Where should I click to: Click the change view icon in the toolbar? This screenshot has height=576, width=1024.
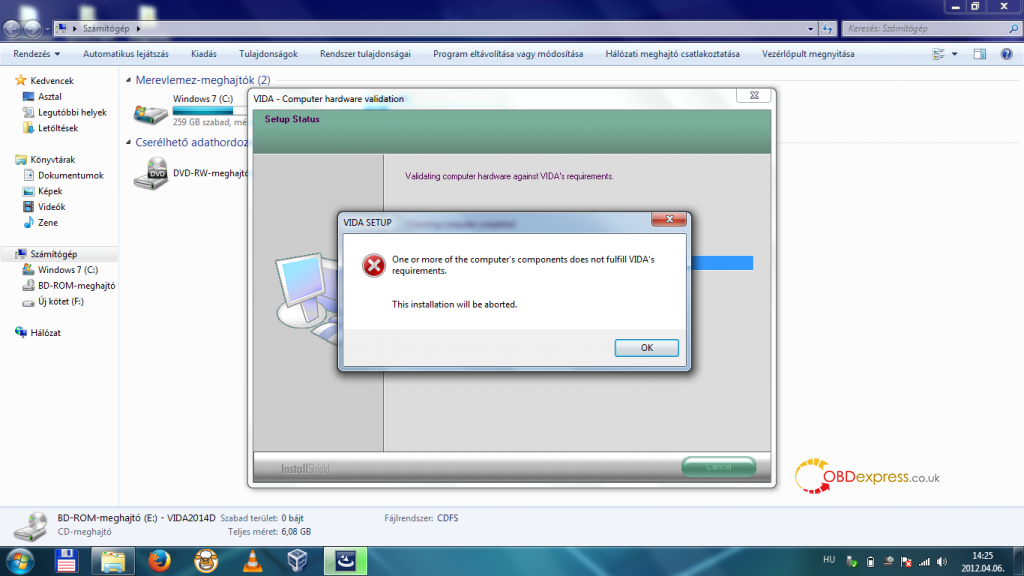938,54
